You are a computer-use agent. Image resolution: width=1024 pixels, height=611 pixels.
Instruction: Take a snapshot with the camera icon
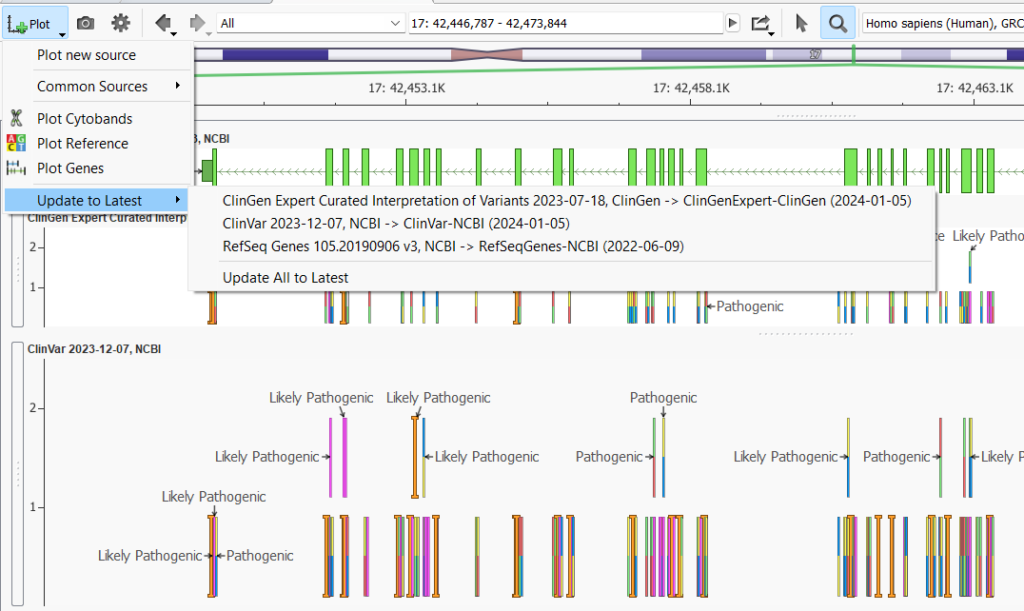coord(86,24)
